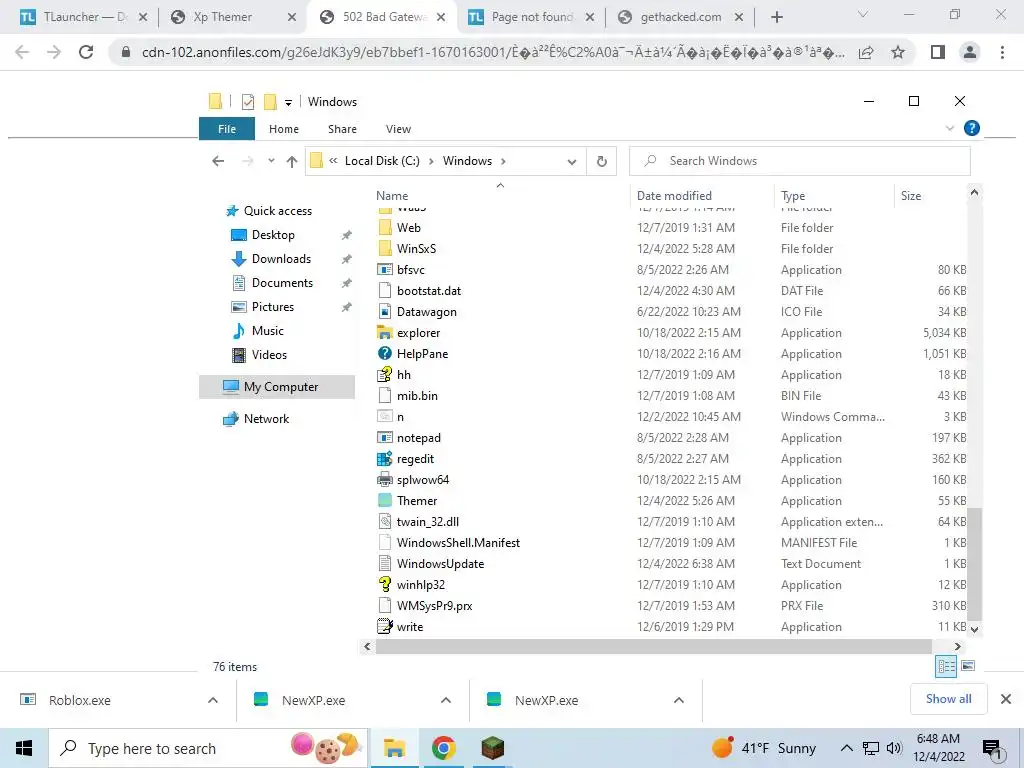Open File Explorer taskbar icon
The image size is (1024, 768).
(x=394, y=748)
